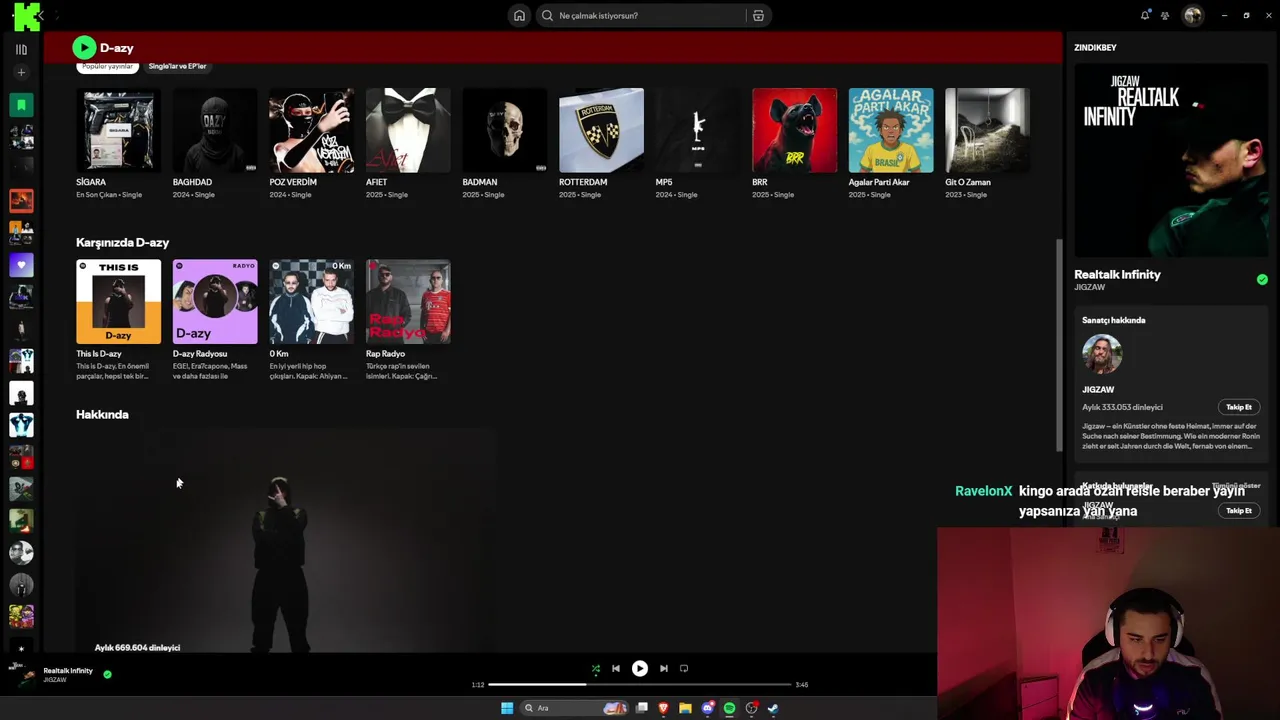Toggle repeat mode
The image size is (1280, 720).
tap(684, 669)
